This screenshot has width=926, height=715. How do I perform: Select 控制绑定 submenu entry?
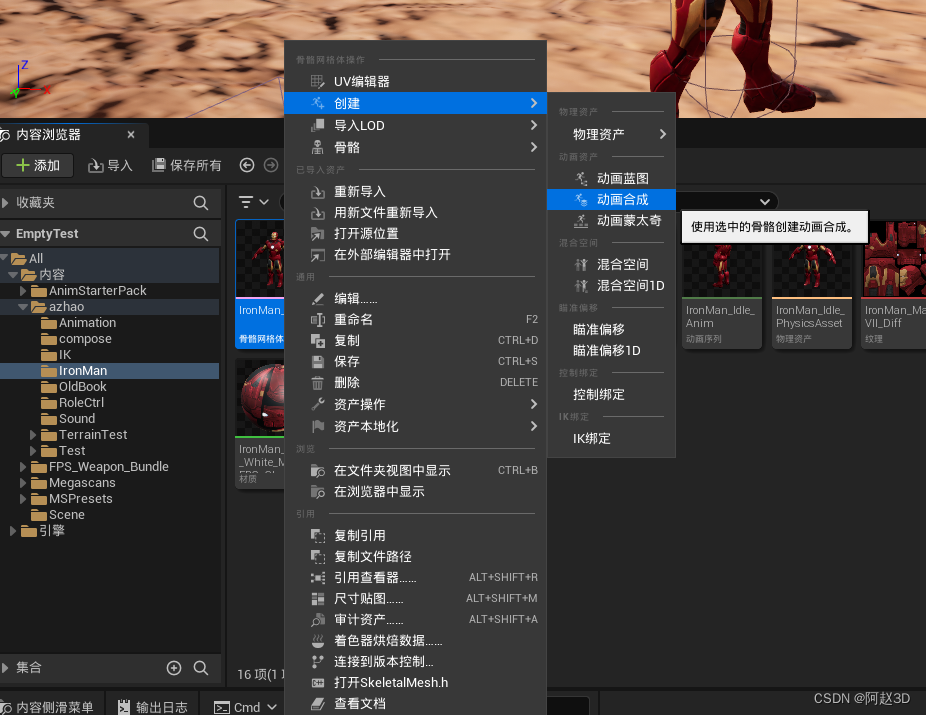(x=611, y=394)
